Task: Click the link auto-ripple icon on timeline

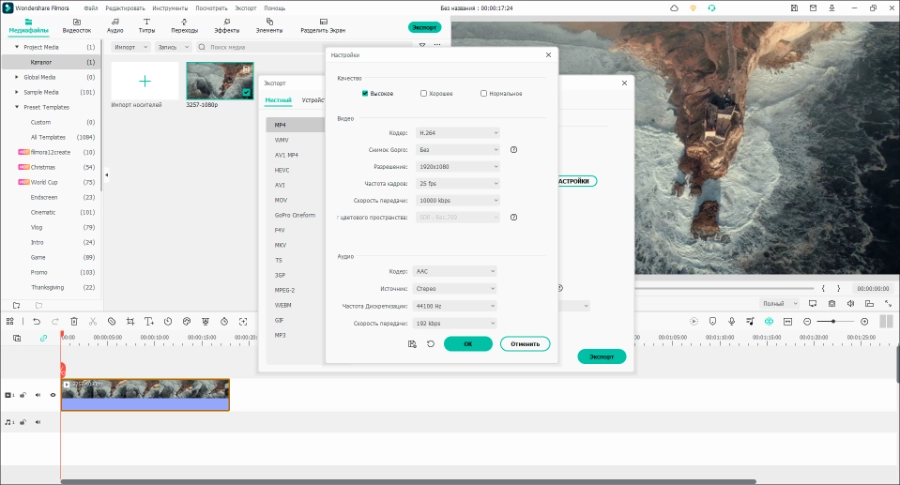Action: tap(43, 338)
